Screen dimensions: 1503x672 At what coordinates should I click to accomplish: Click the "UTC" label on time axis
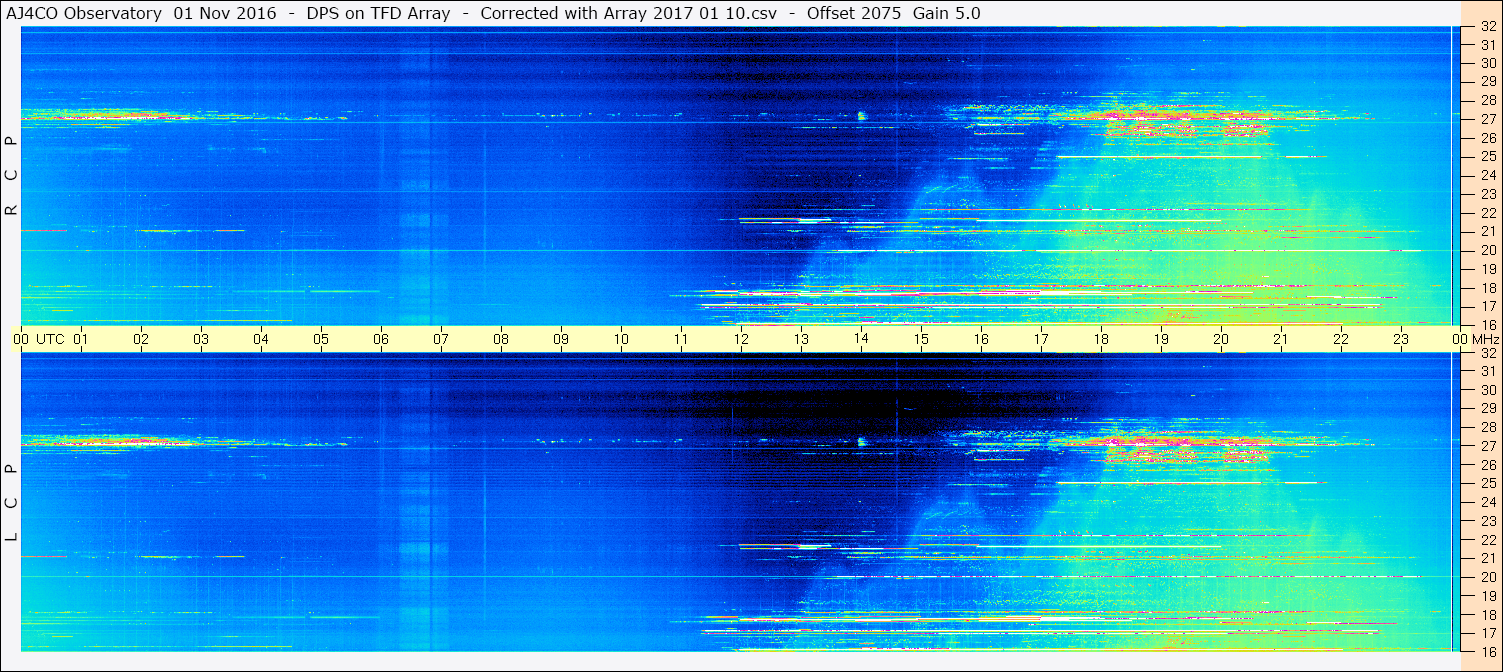point(50,339)
